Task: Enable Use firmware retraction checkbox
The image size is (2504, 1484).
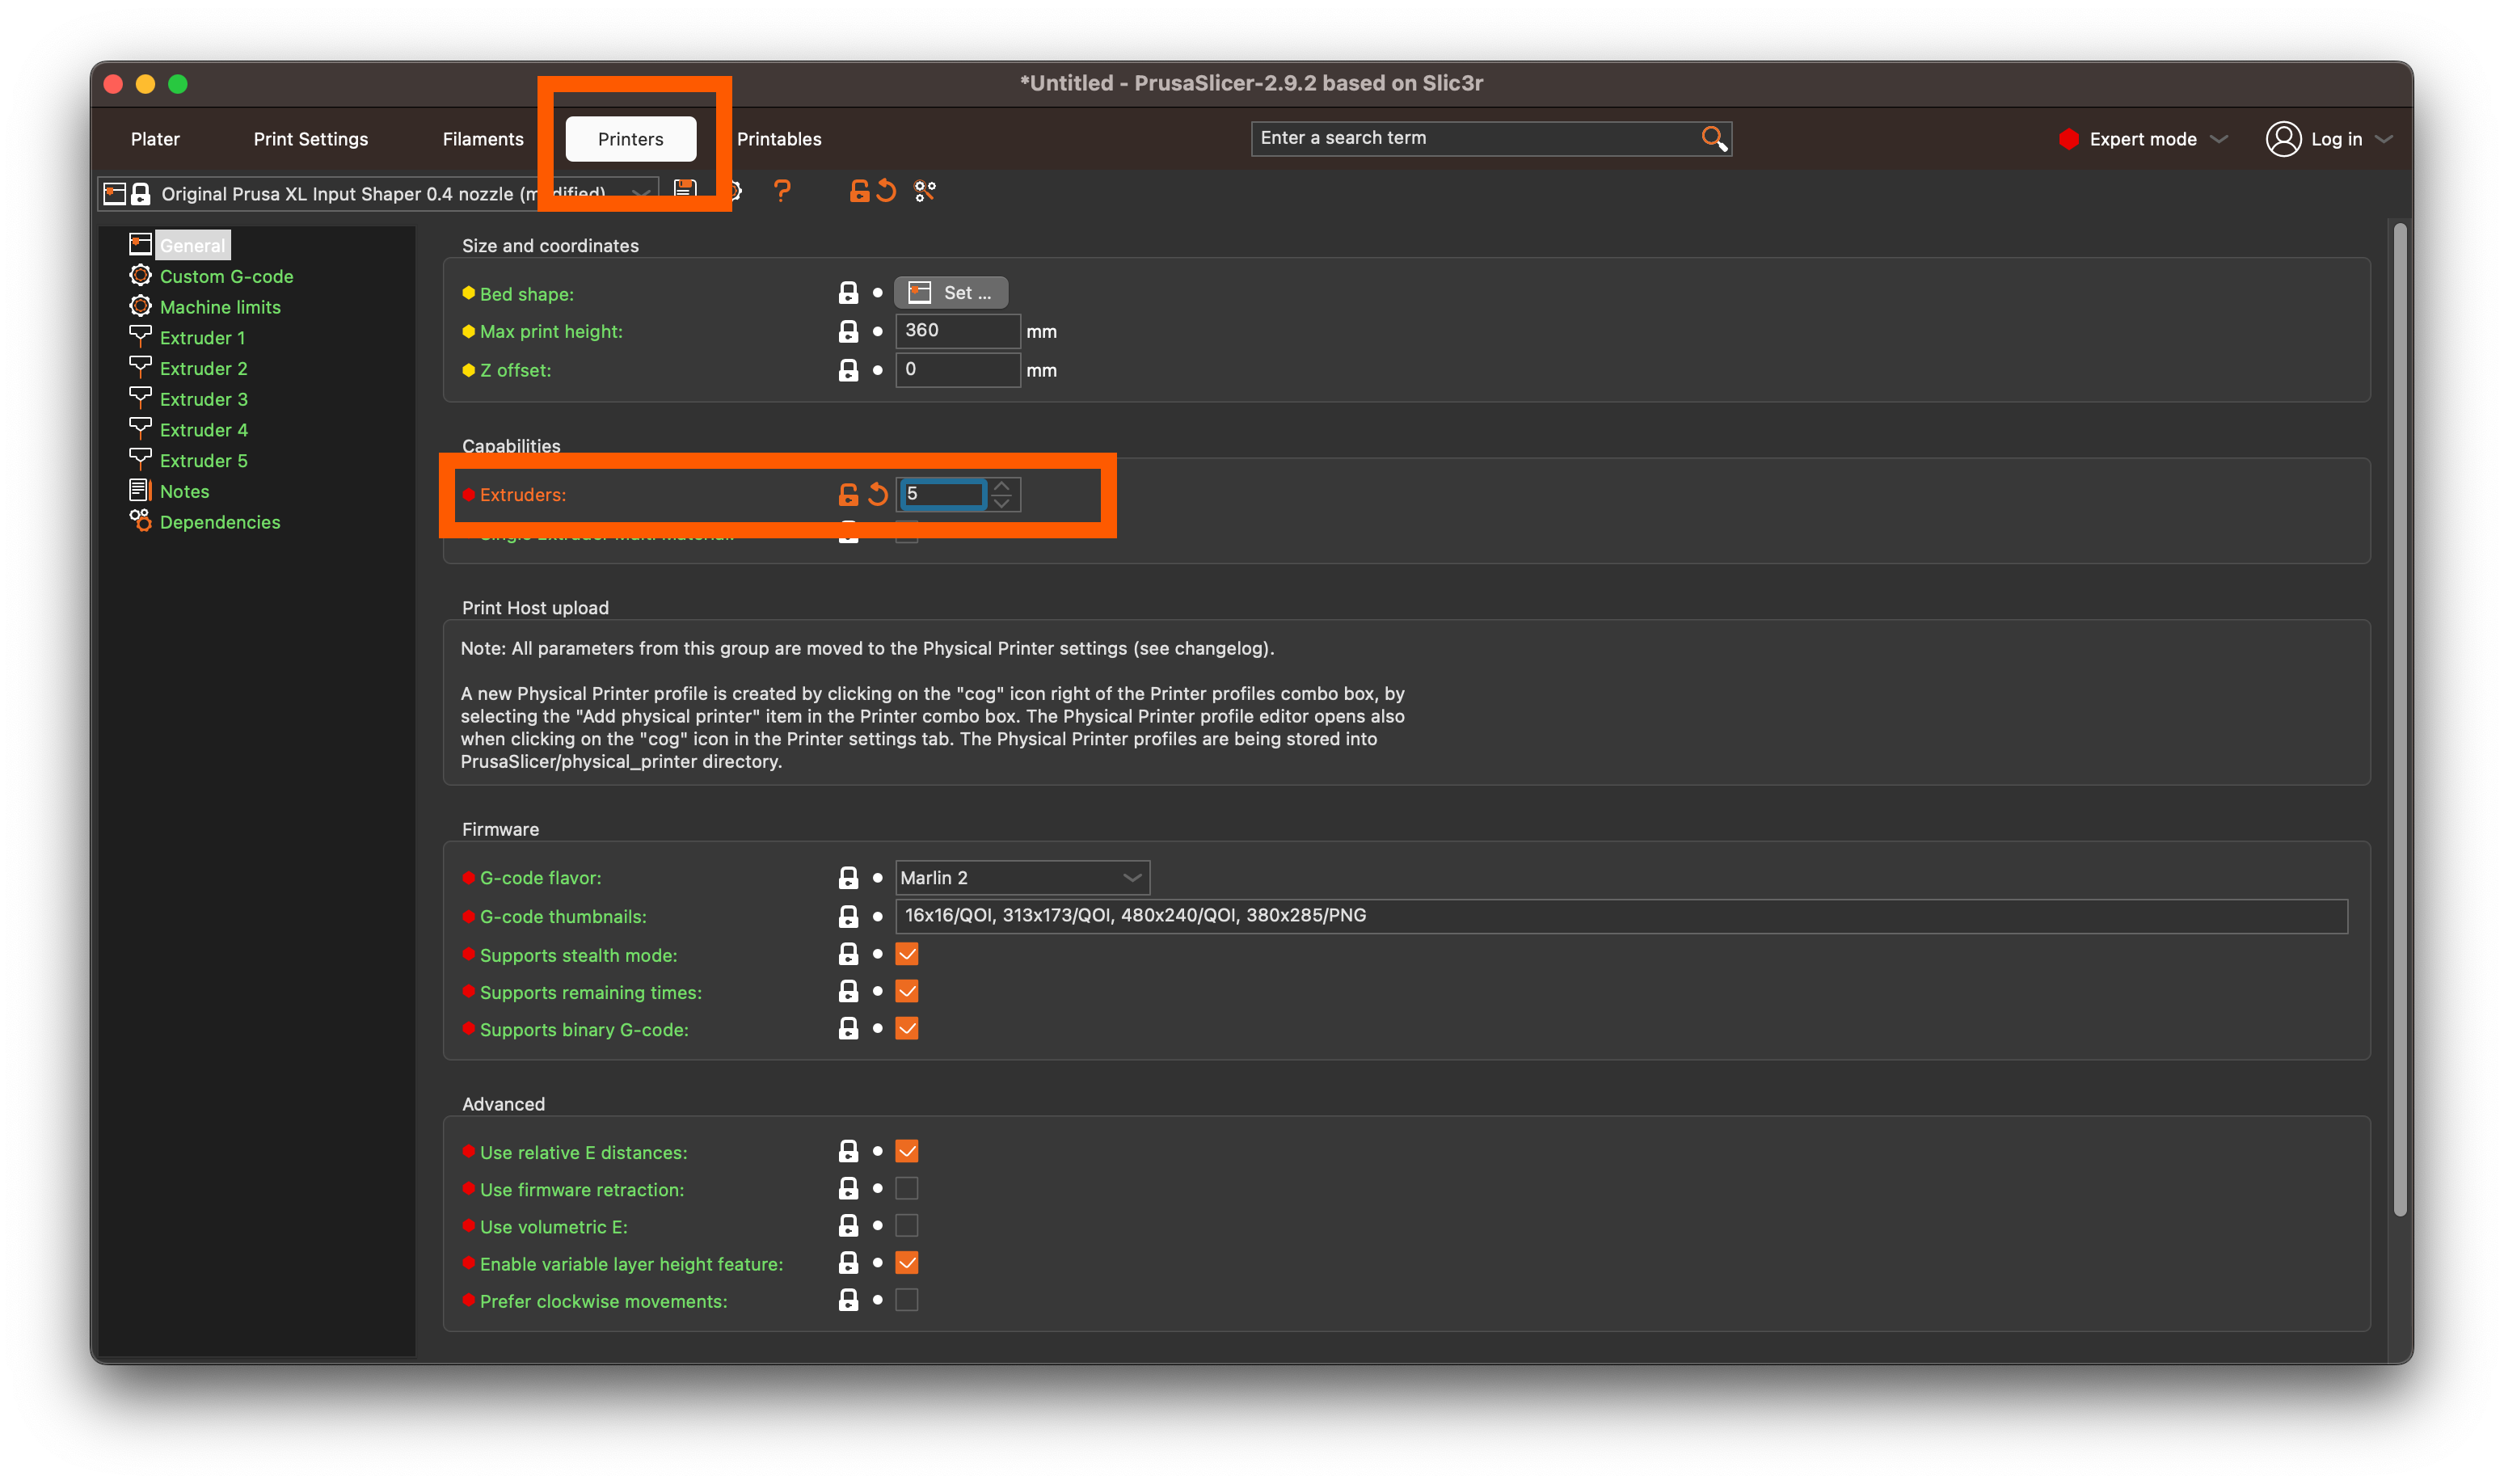Action: [x=907, y=1188]
